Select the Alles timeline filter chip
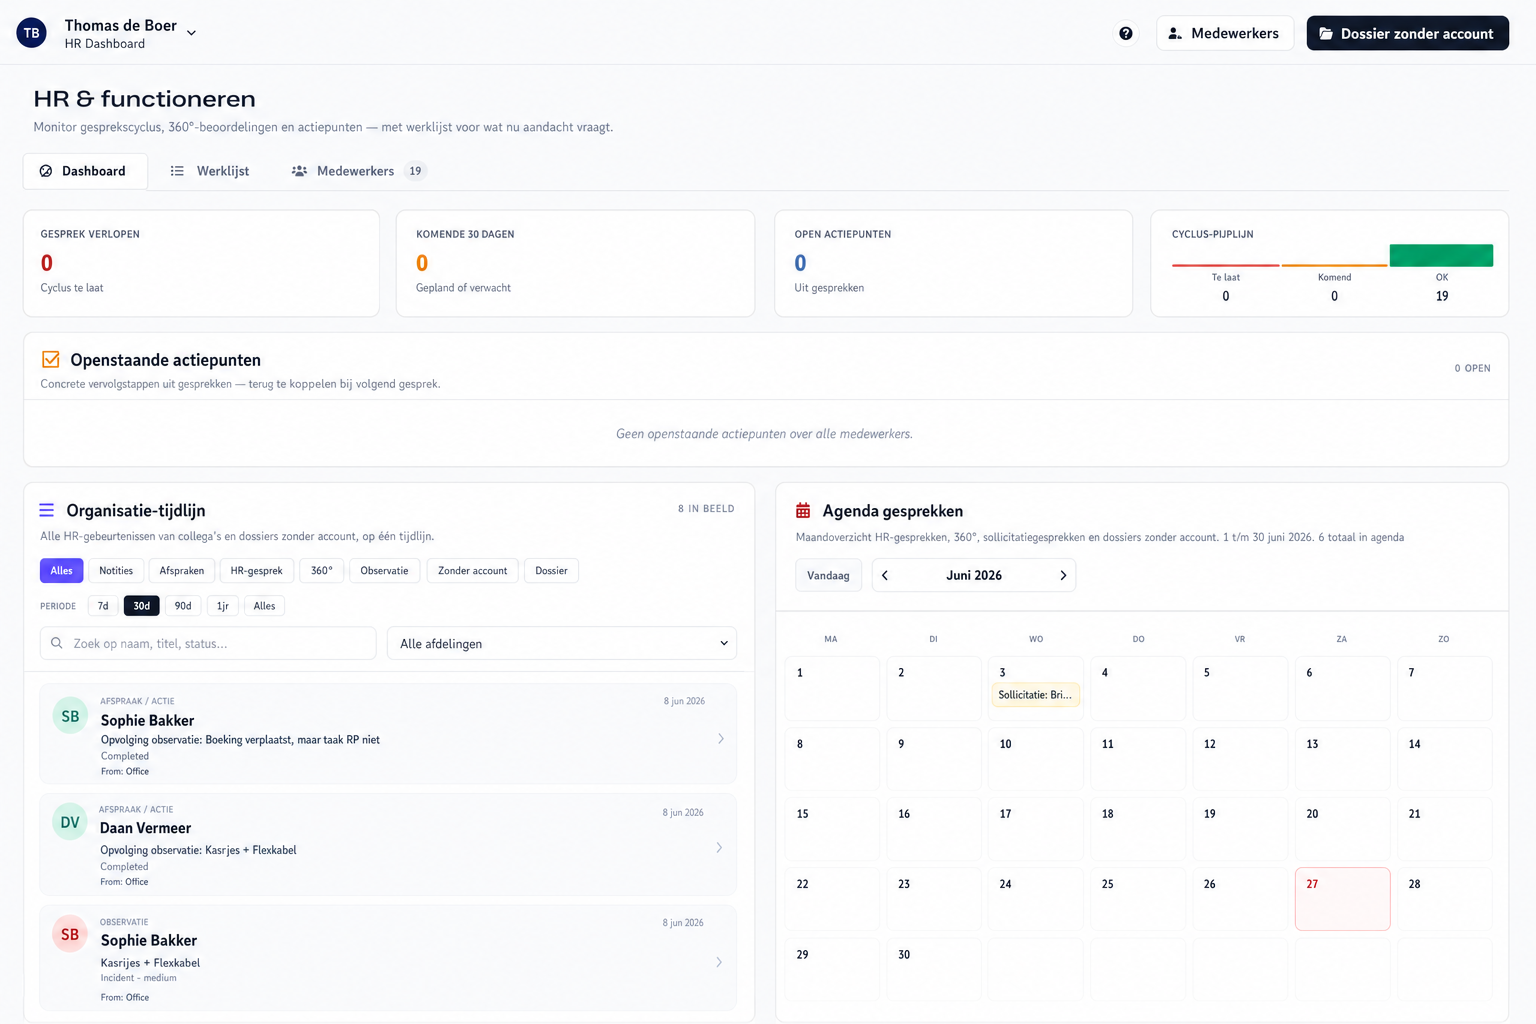 click(x=61, y=570)
